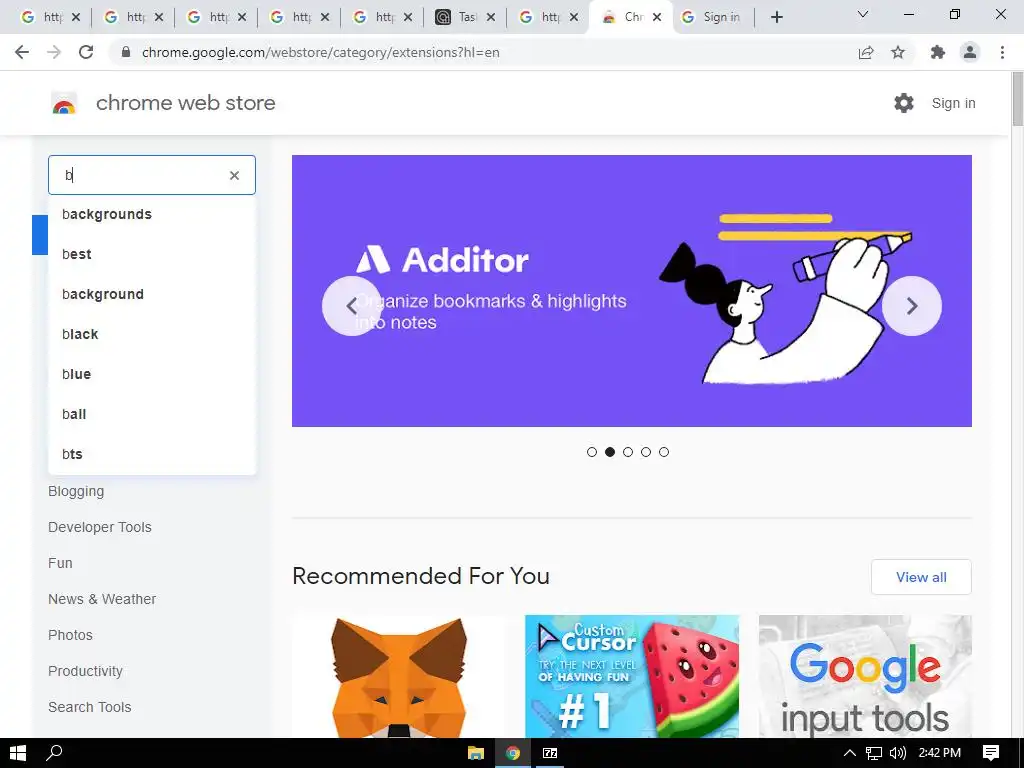Screen dimensions: 1024x768
Task: Open the Photos category
Action: (x=70, y=635)
